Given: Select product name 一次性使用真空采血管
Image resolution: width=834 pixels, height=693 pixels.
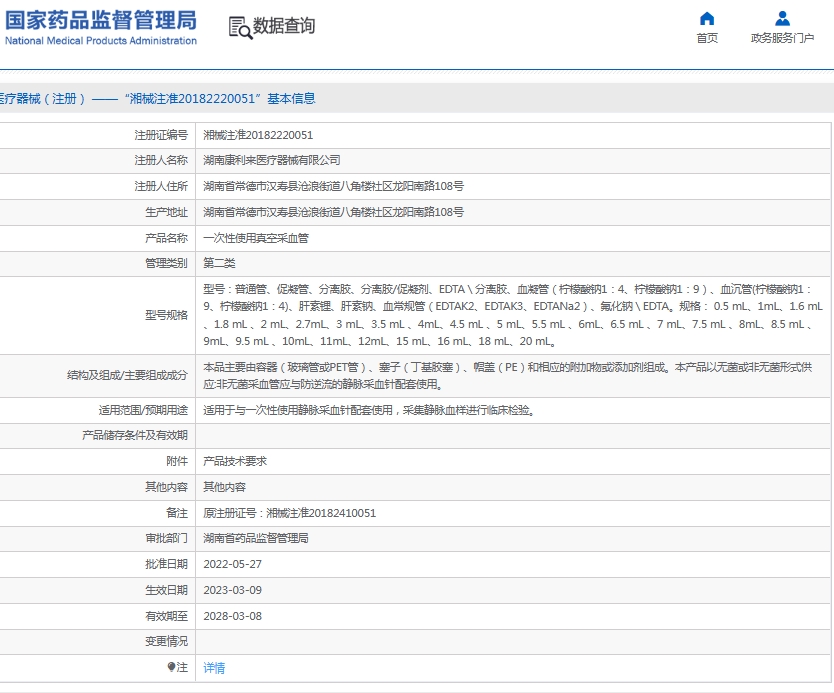Looking at the screenshot, I should 256,238.
